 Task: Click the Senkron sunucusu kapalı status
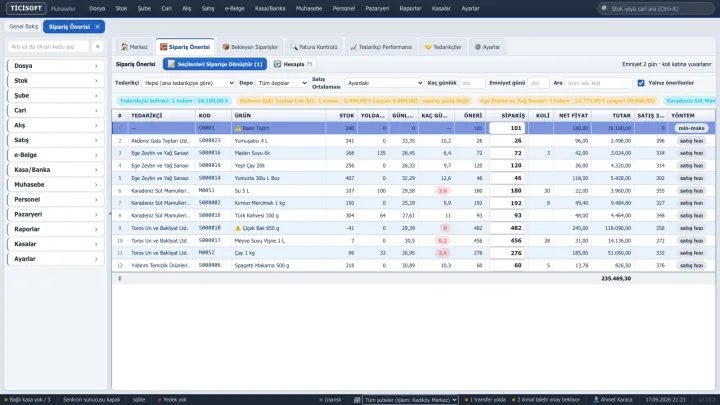click(x=91, y=400)
